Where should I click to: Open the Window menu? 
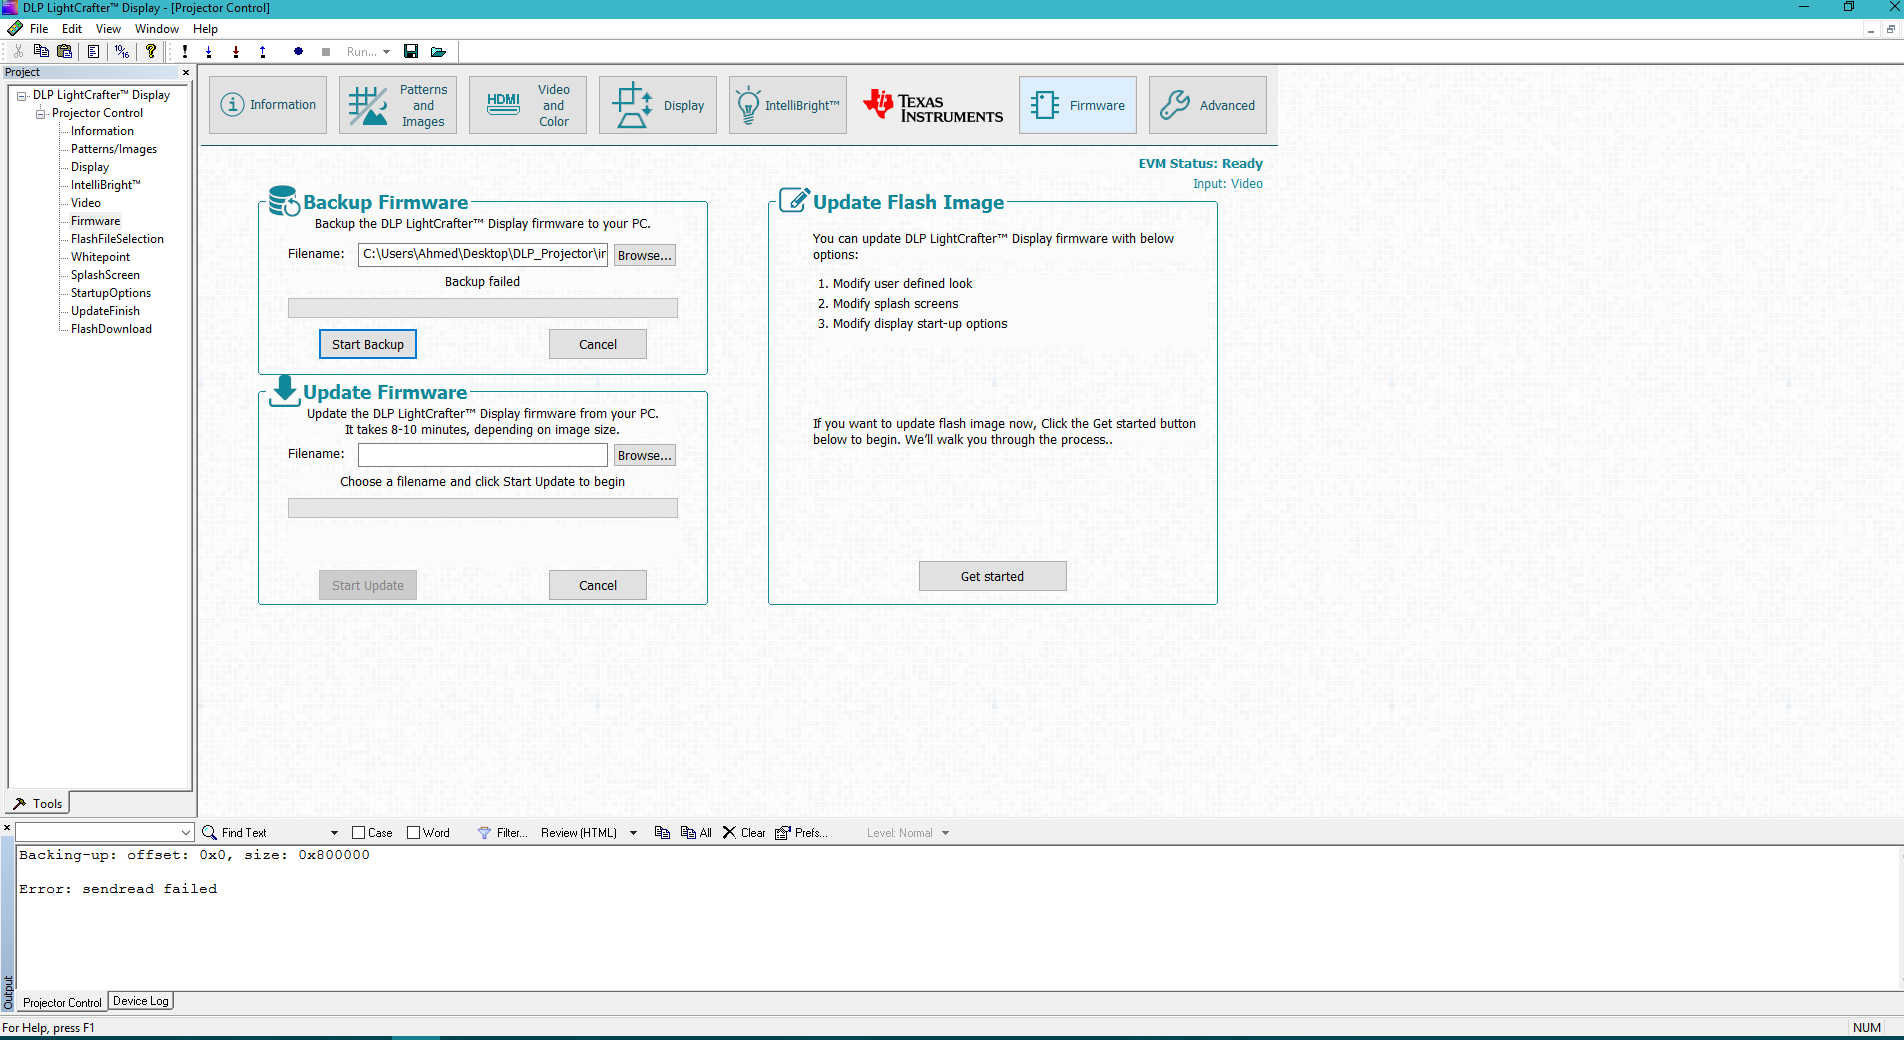(157, 29)
